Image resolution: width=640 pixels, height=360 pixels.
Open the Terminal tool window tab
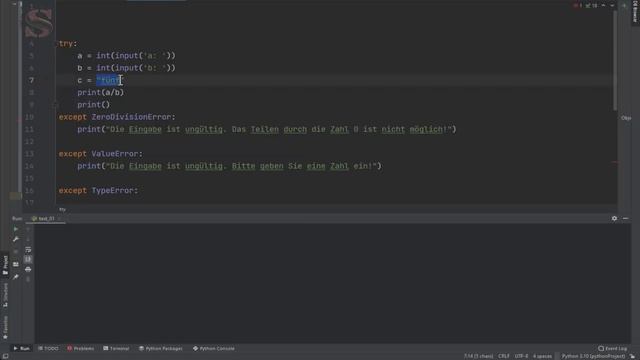[x=116, y=349]
